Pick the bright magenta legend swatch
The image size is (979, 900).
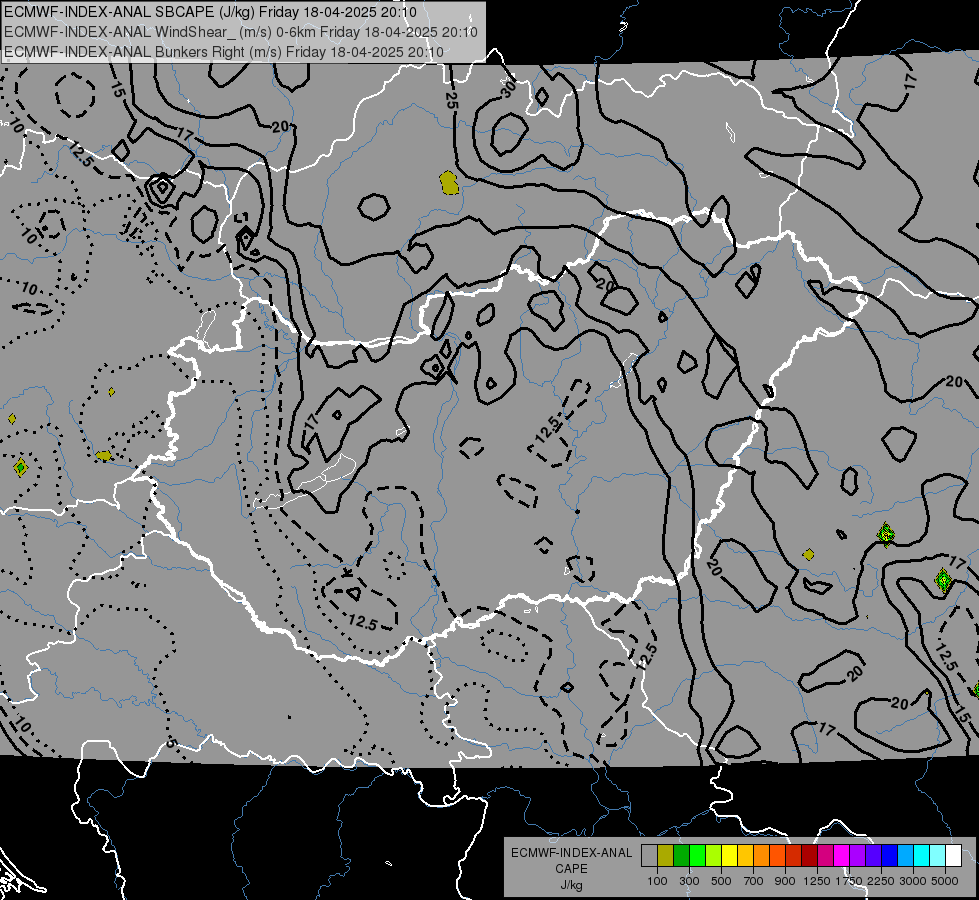(842, 856)
